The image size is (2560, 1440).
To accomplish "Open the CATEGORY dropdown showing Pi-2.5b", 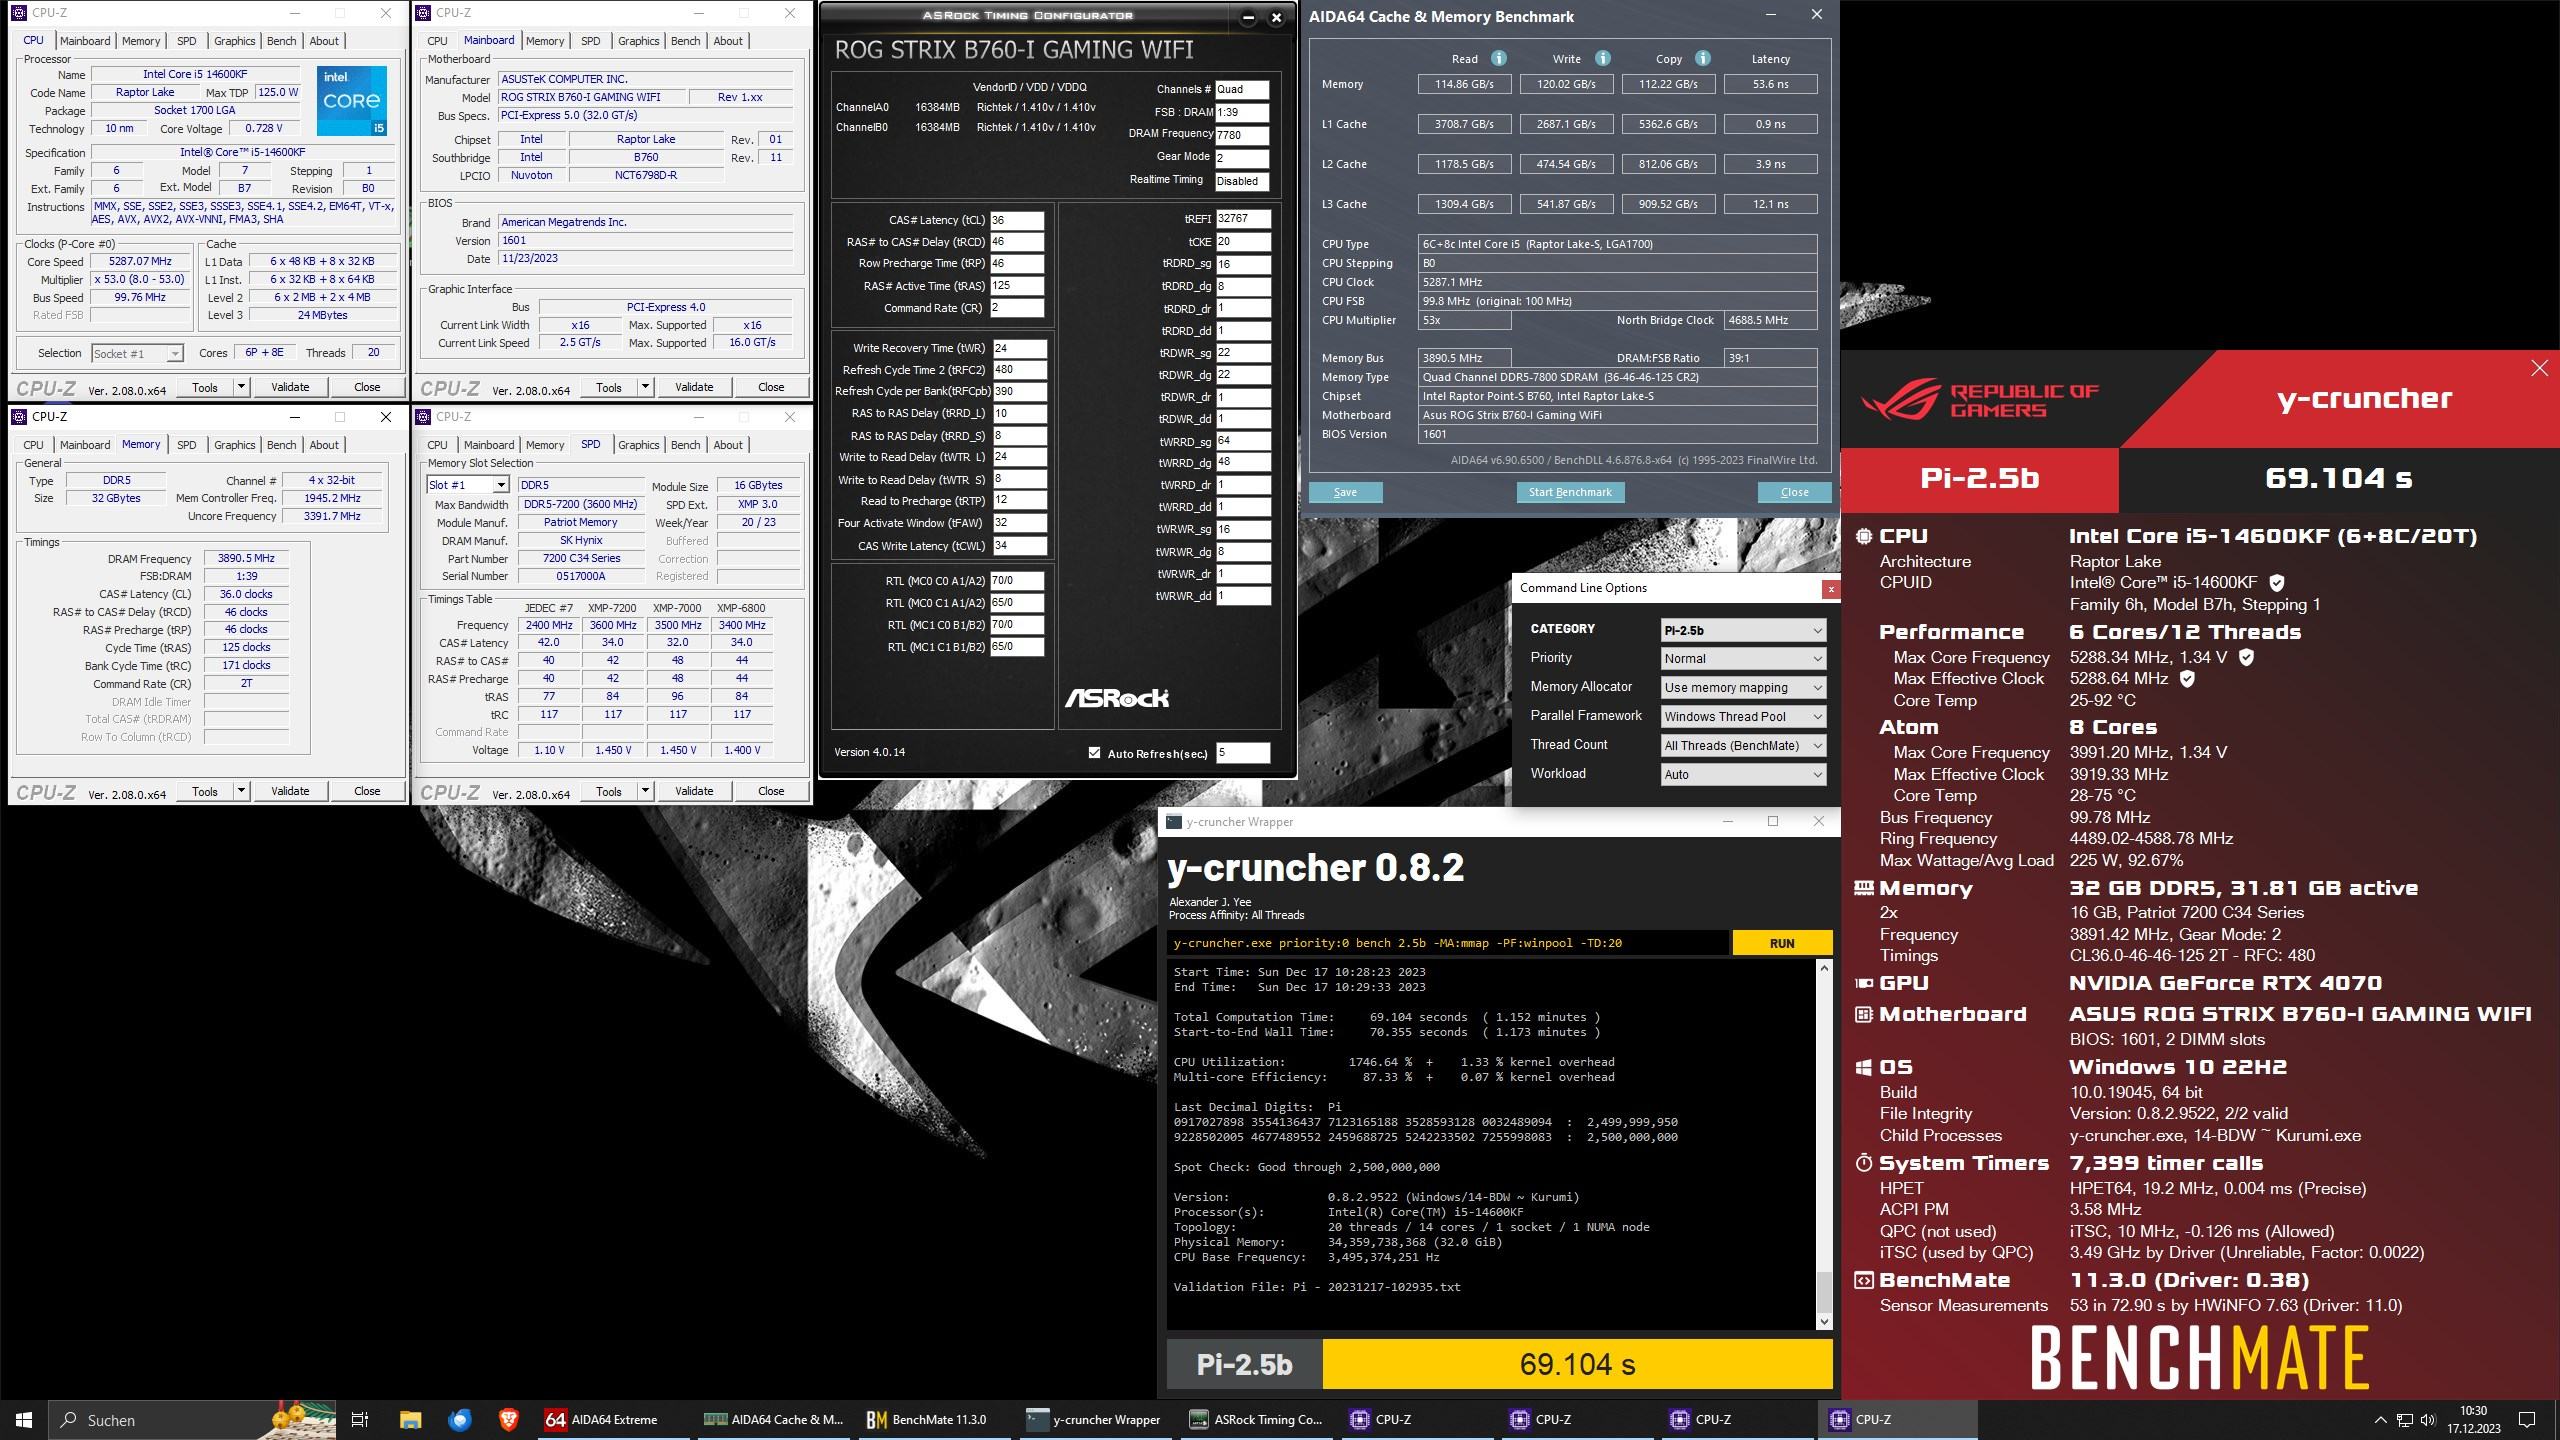I will click(1742, 630).
